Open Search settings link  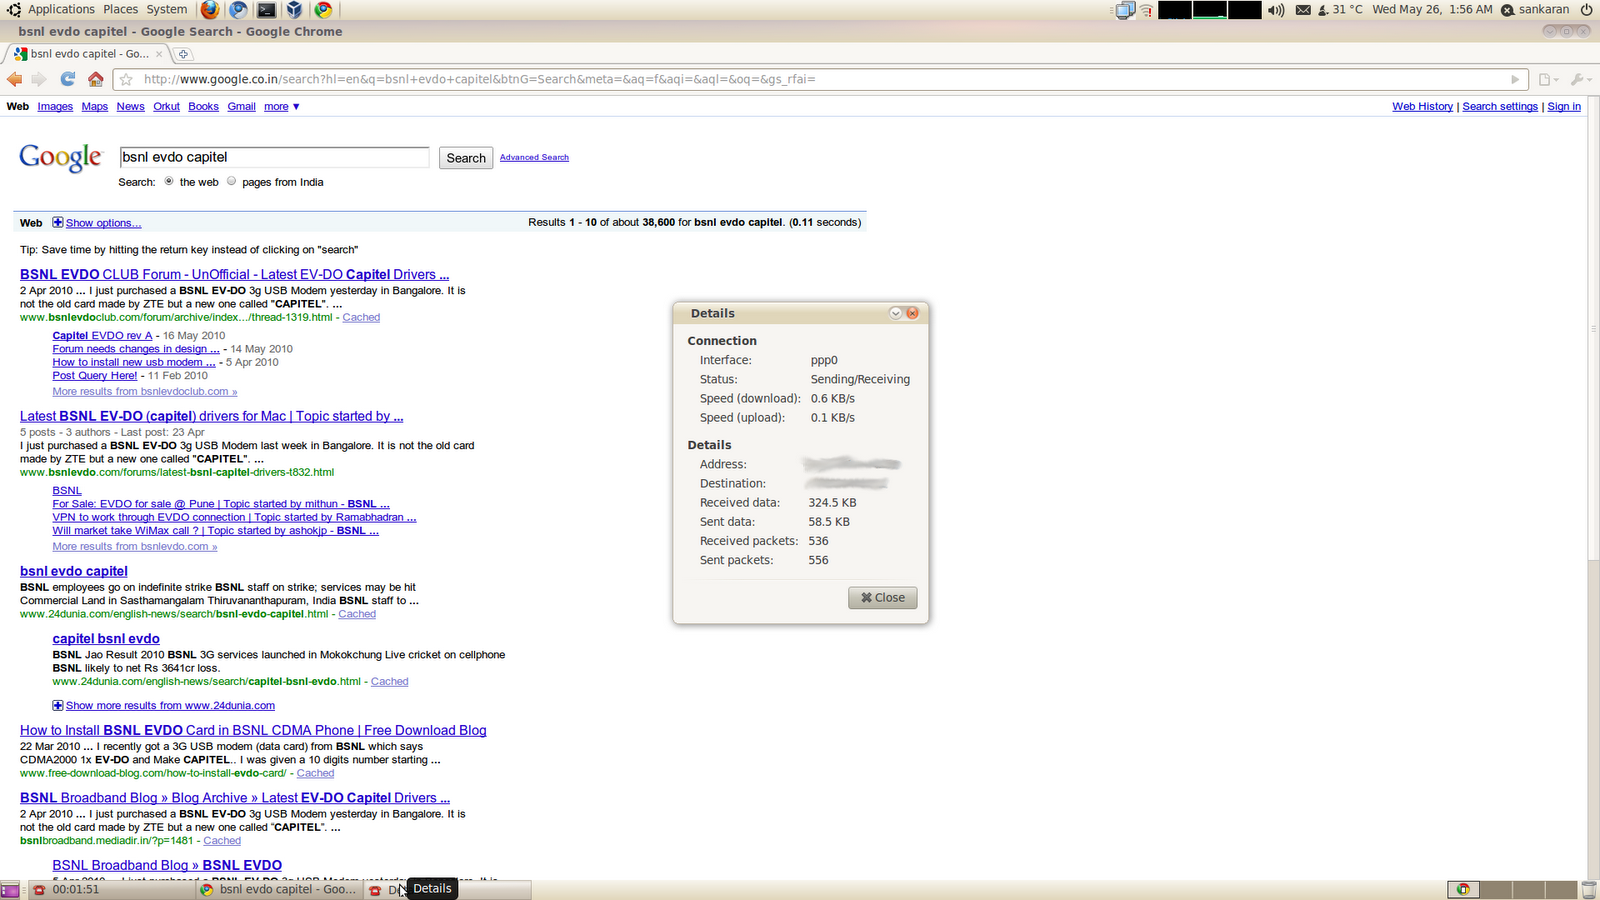click(1500, 107)
